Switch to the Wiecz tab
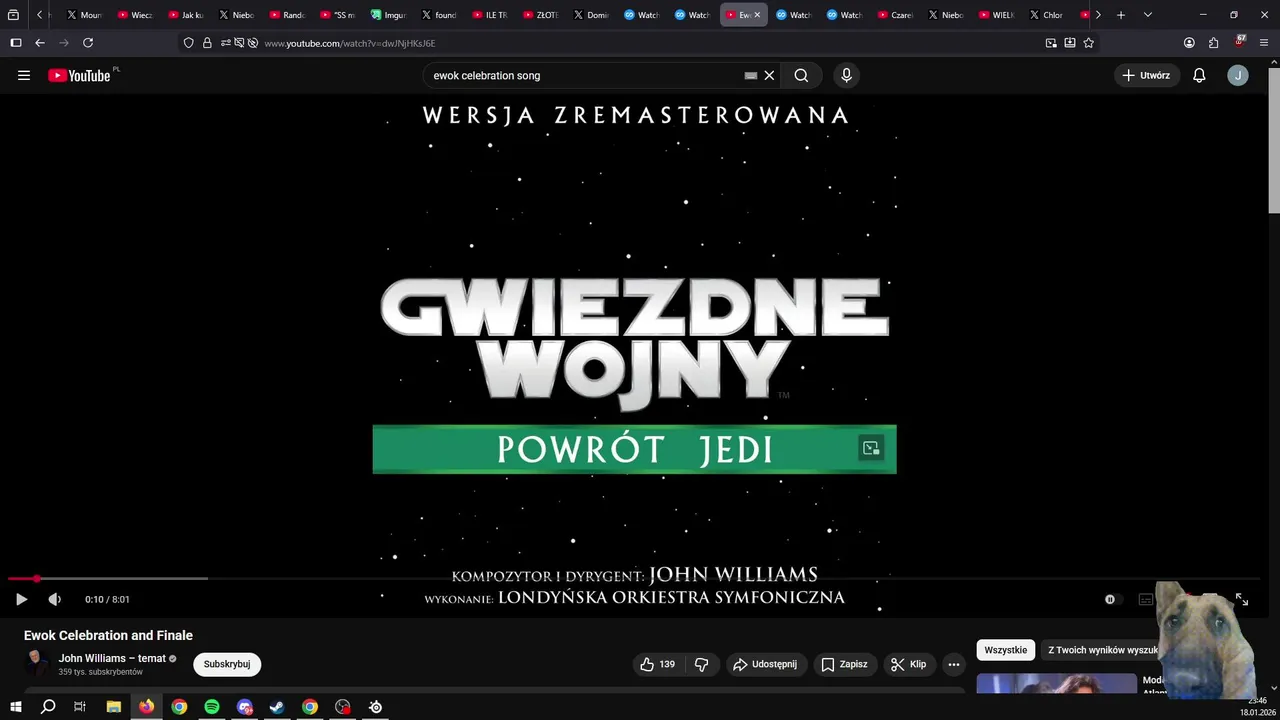The image size is (1280, 720). pos(135,15)
